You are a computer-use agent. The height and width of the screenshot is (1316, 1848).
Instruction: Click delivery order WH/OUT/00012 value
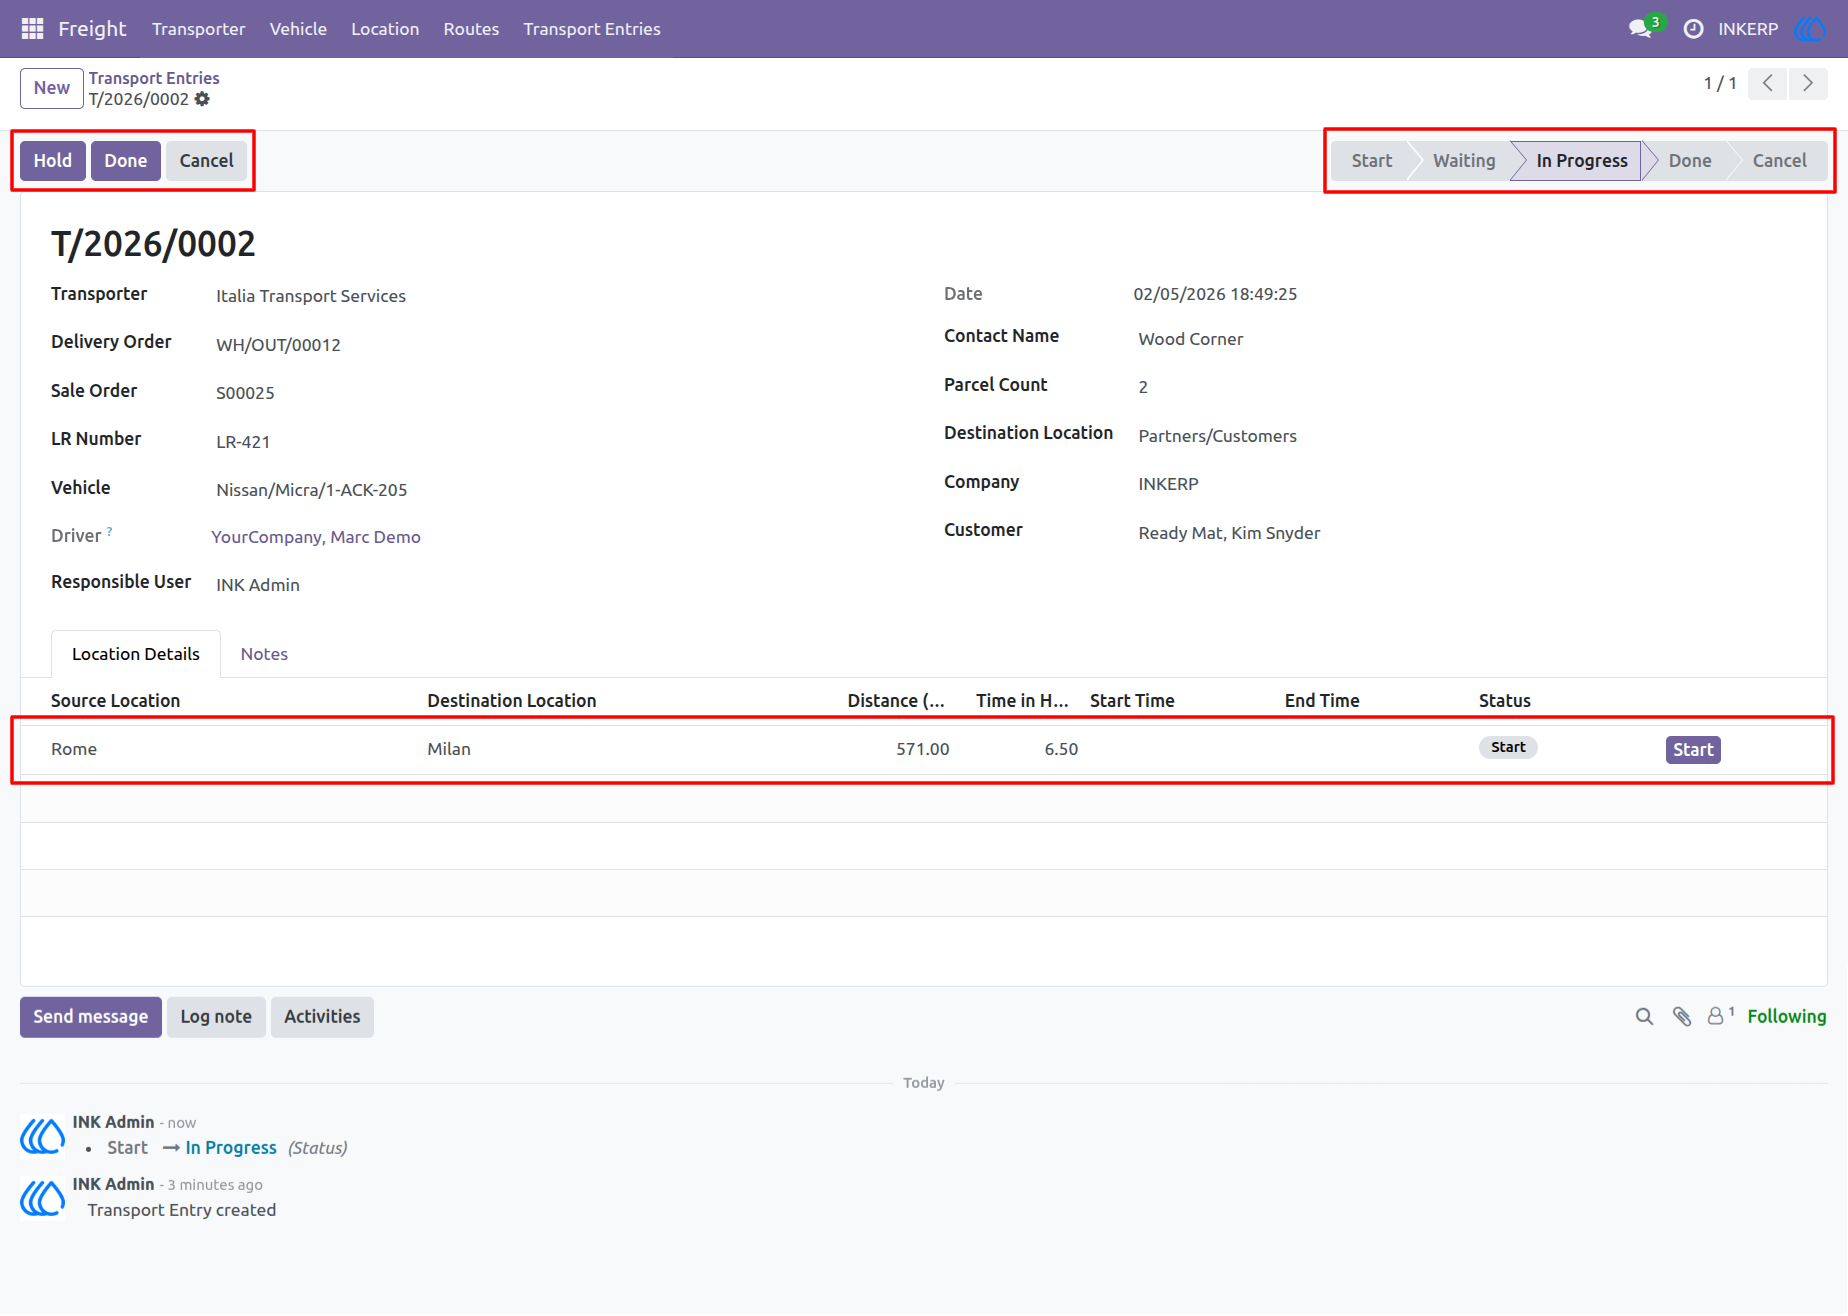[x=278, y=345]
